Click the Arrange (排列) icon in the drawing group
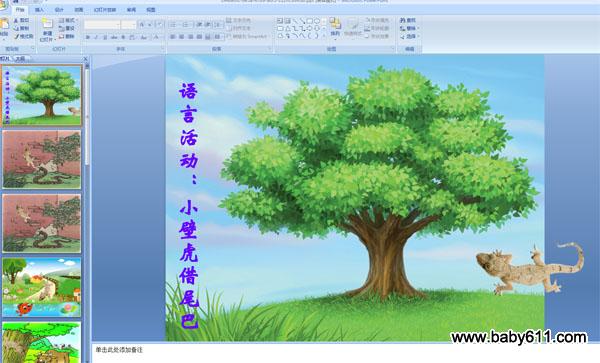The width and height of the screenshot is (600, 363). [336, 24]
